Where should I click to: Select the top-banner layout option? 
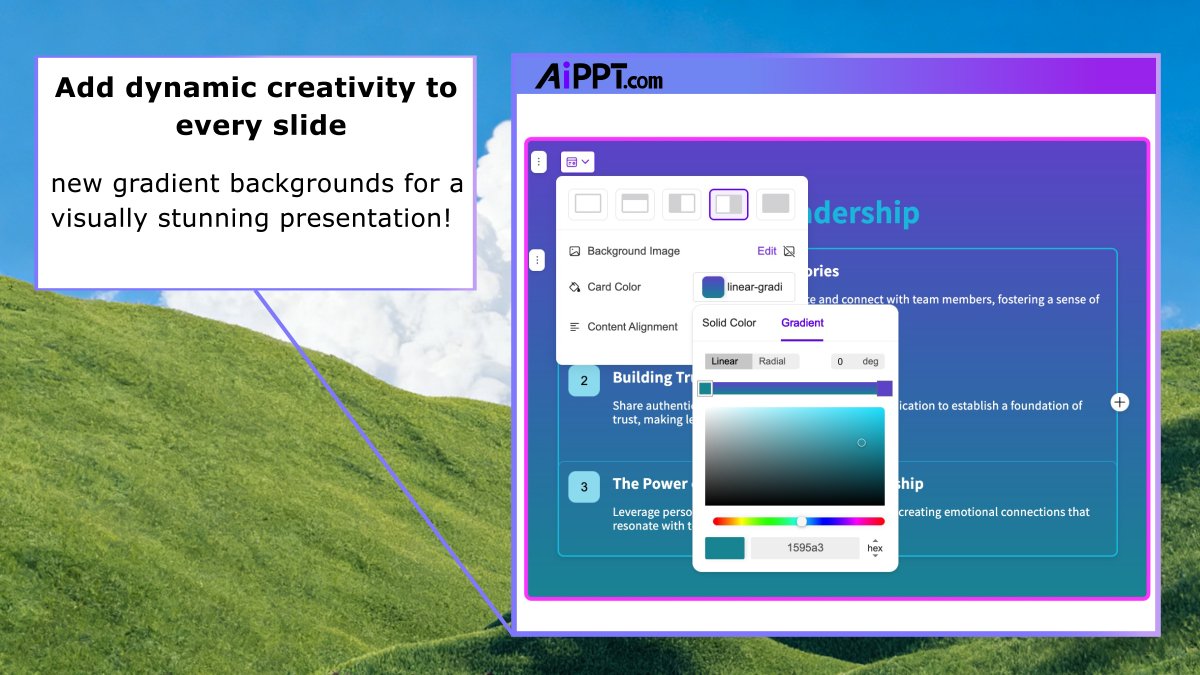point(635,204)
